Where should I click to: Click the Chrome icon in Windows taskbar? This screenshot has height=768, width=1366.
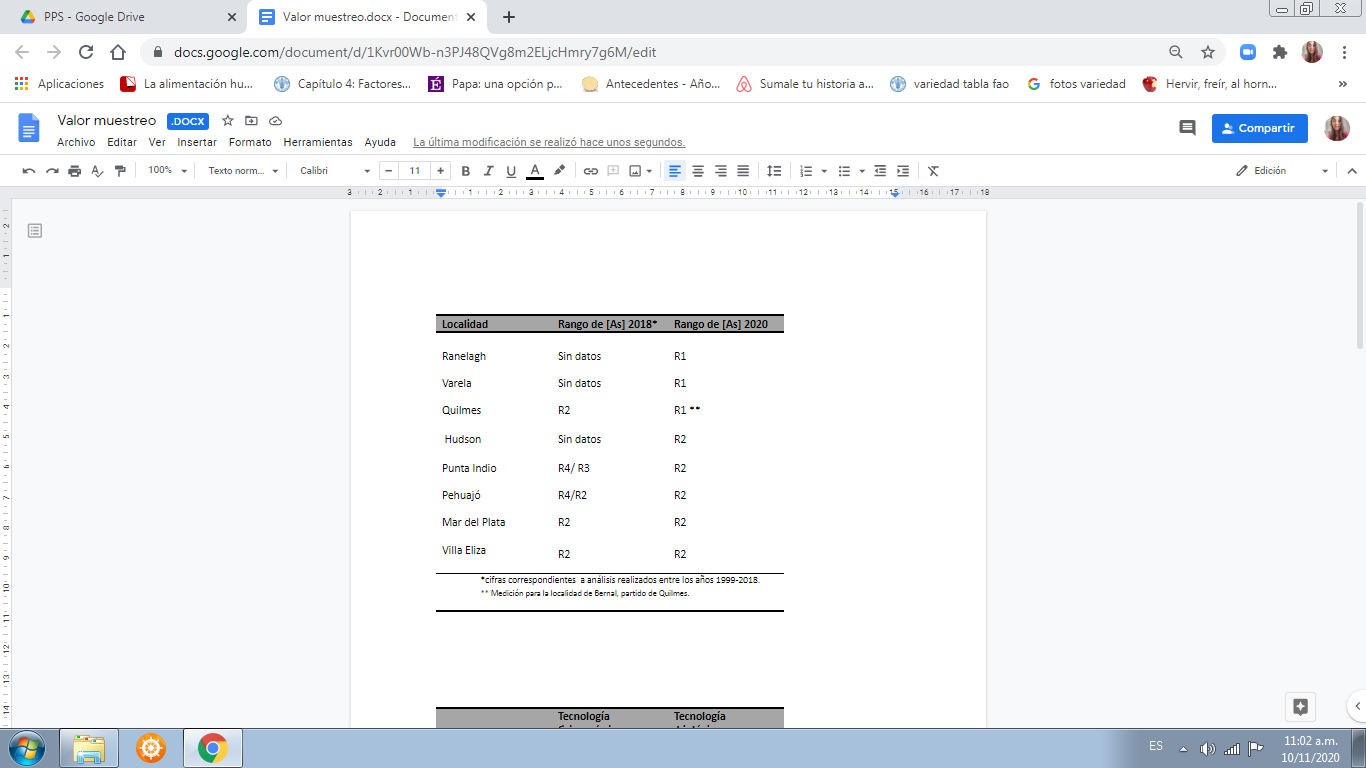[x=212, y=747]
